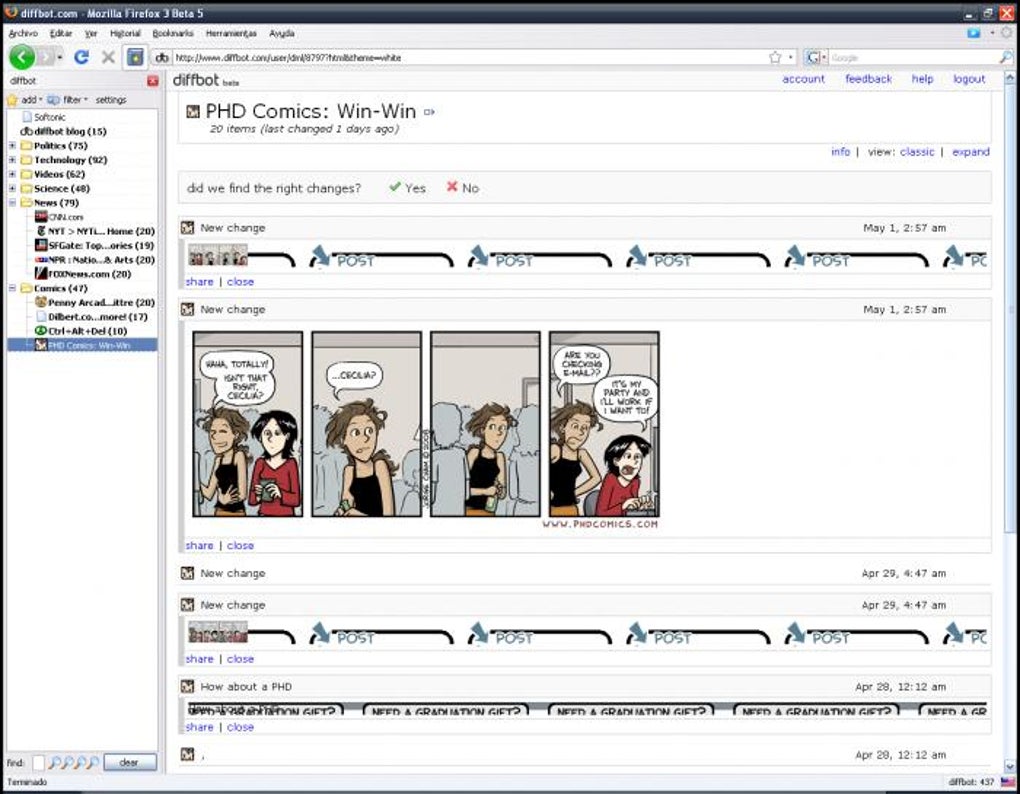Close the diffbot sidebar with red X
This screenshot has width=1020, height=794.
[153, 81]
